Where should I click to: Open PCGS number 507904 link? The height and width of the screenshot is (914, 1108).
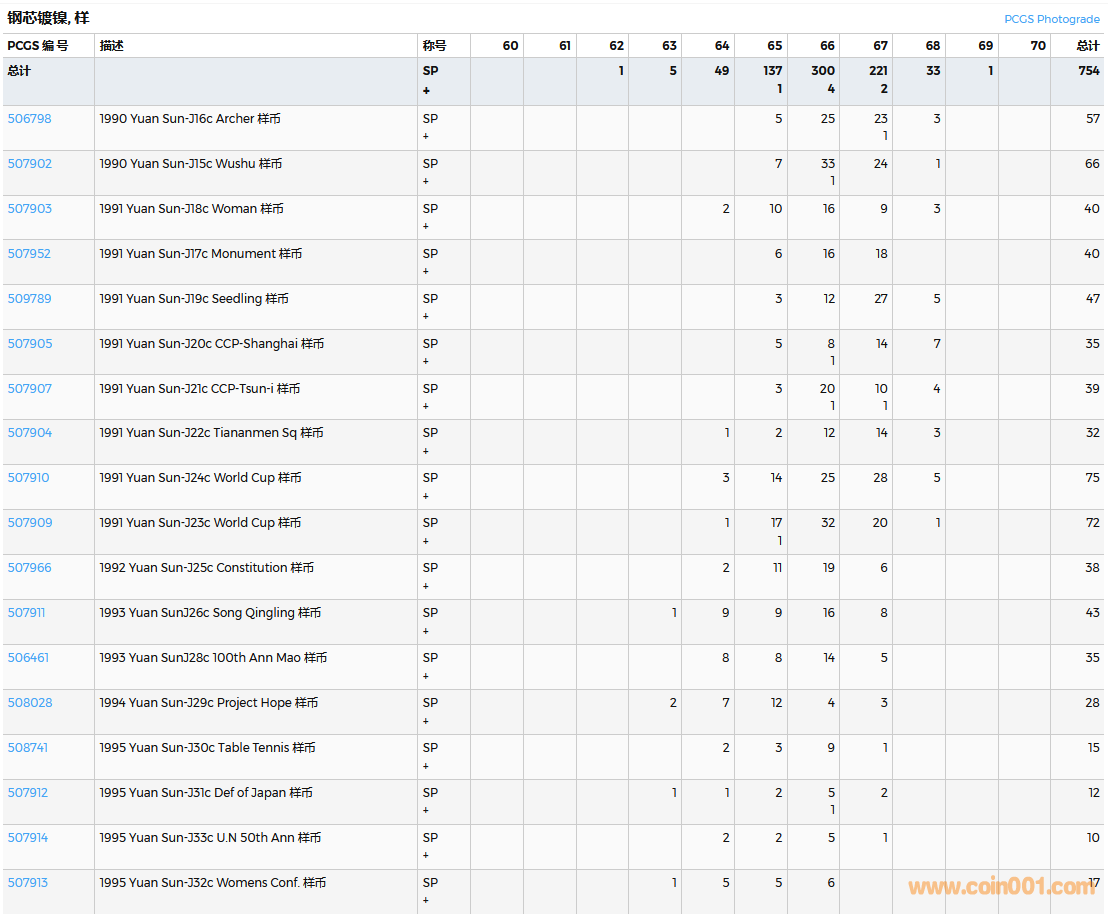coord(29,433)
